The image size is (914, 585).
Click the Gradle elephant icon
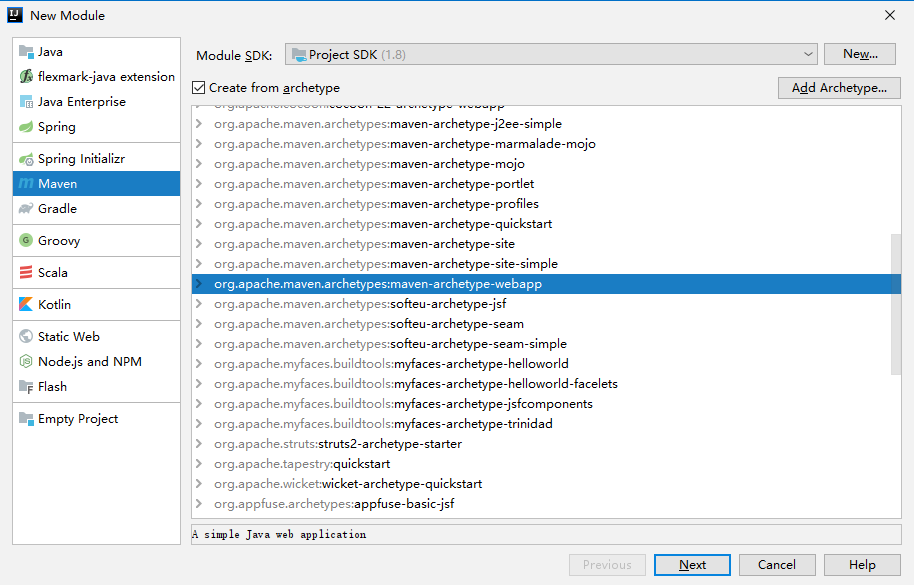[x=26, y=209]
